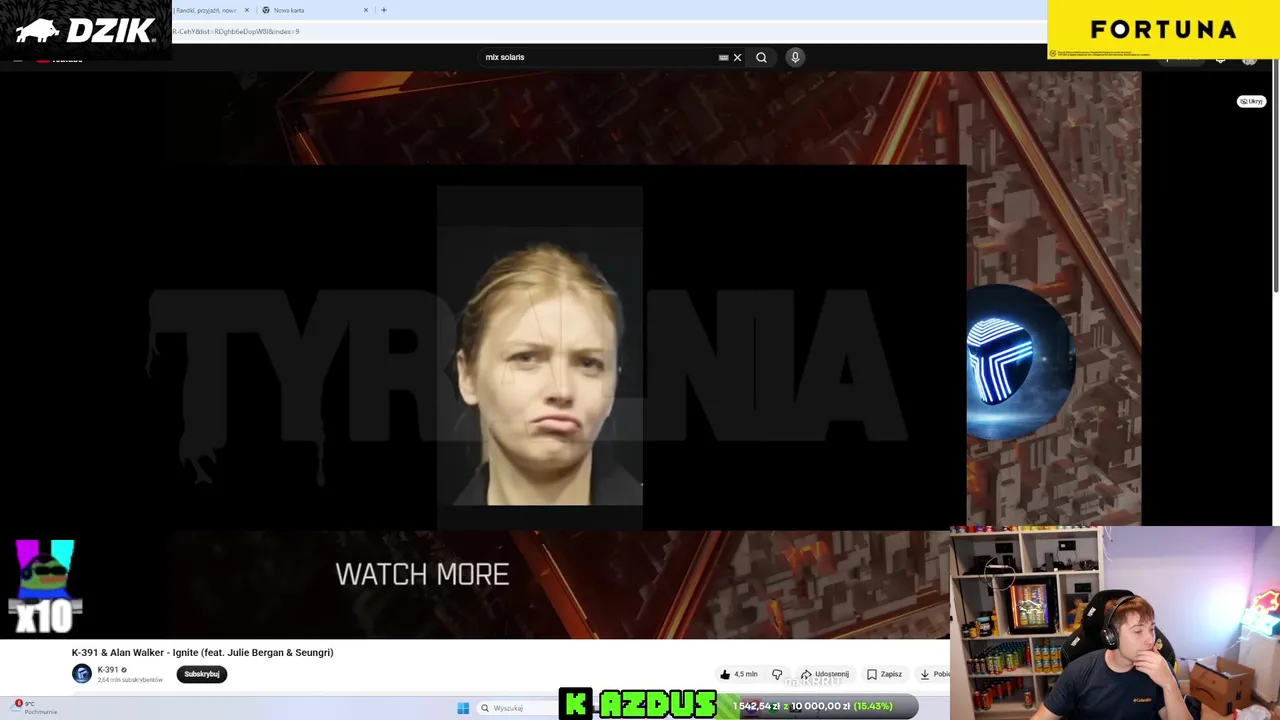Subscribe with the 'Subskrybuj' button
Image resolution: width=1280 pixels, height=720 pixels.
[201, 674]
